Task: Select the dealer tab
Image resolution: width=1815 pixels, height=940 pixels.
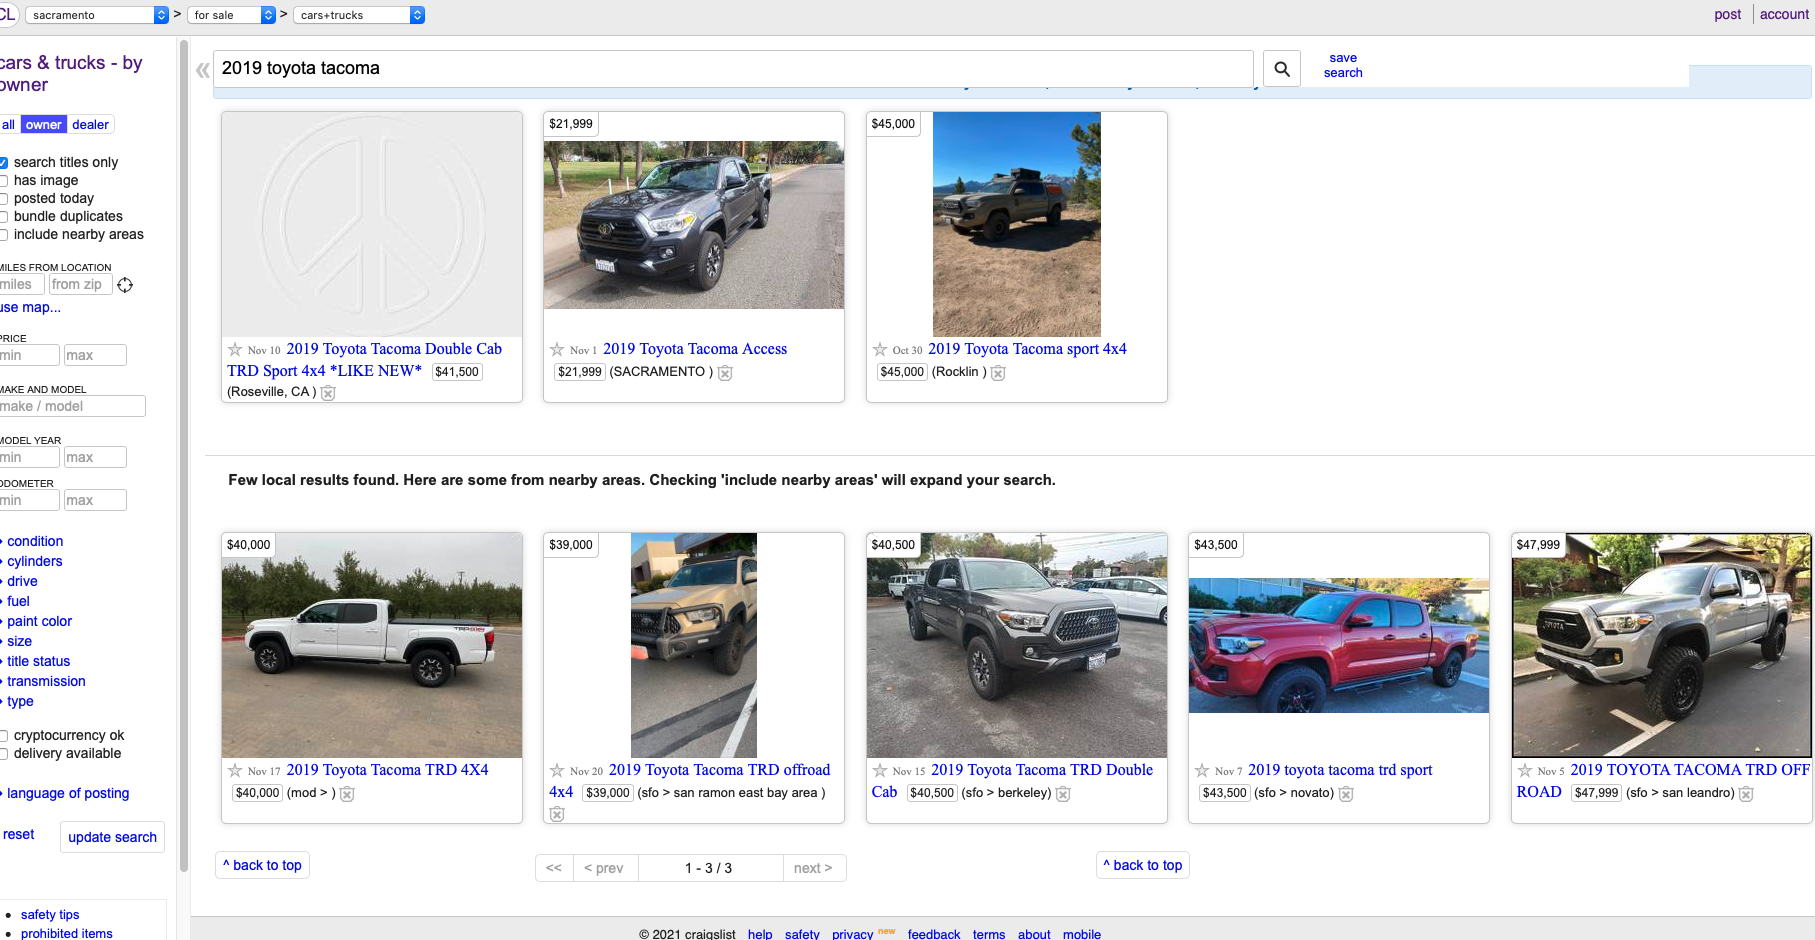Action: (90, 125)
